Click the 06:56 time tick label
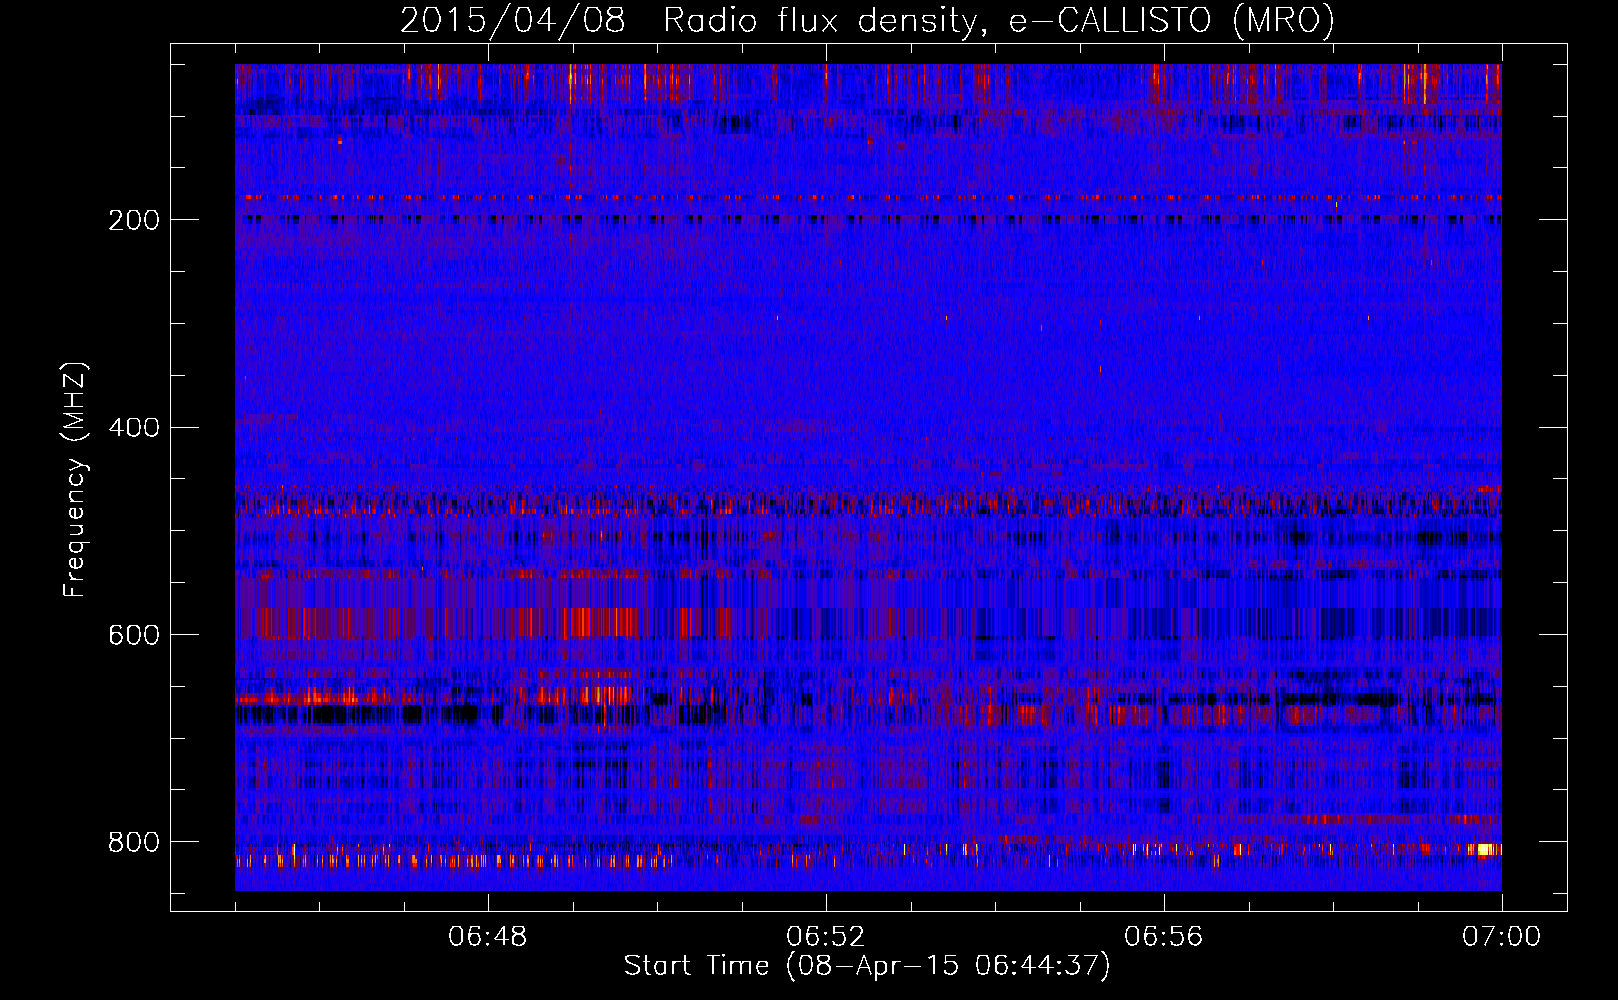1618x1000 pixels. click(1164, 937)
